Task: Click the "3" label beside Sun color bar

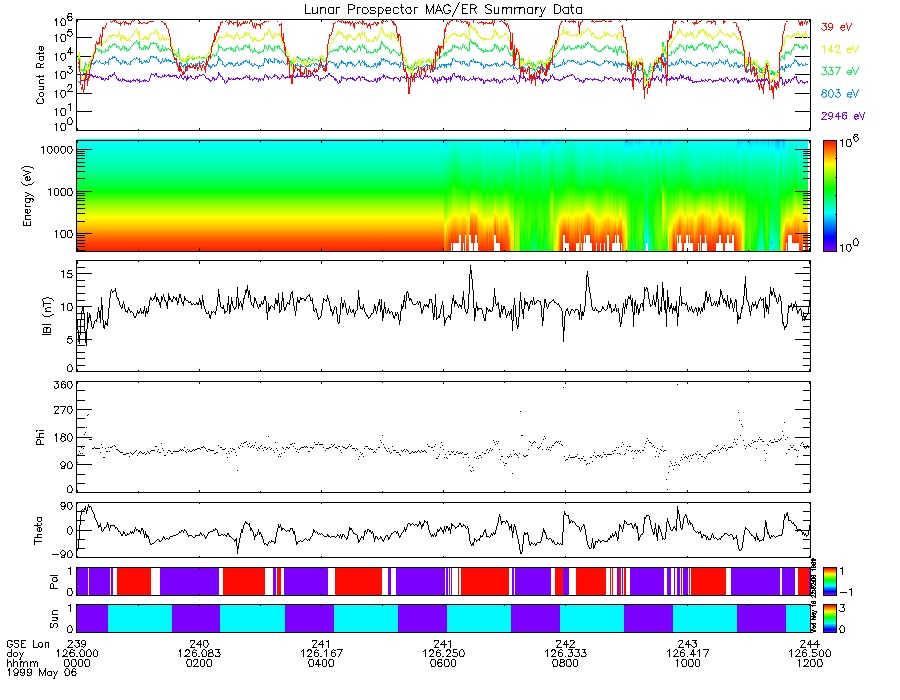Action: (842, 608)
